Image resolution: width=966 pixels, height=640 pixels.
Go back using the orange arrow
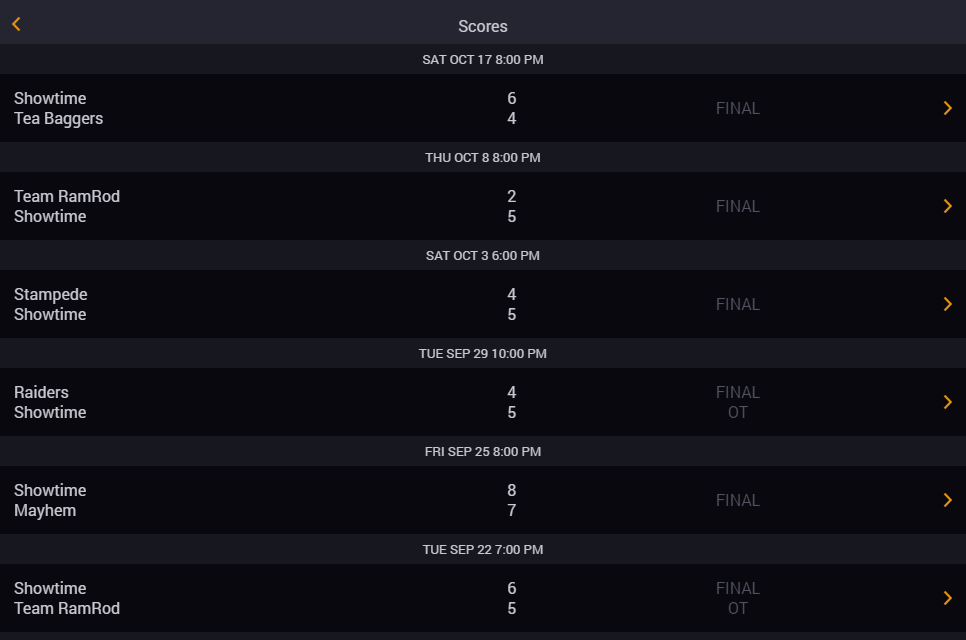[17, 24]
